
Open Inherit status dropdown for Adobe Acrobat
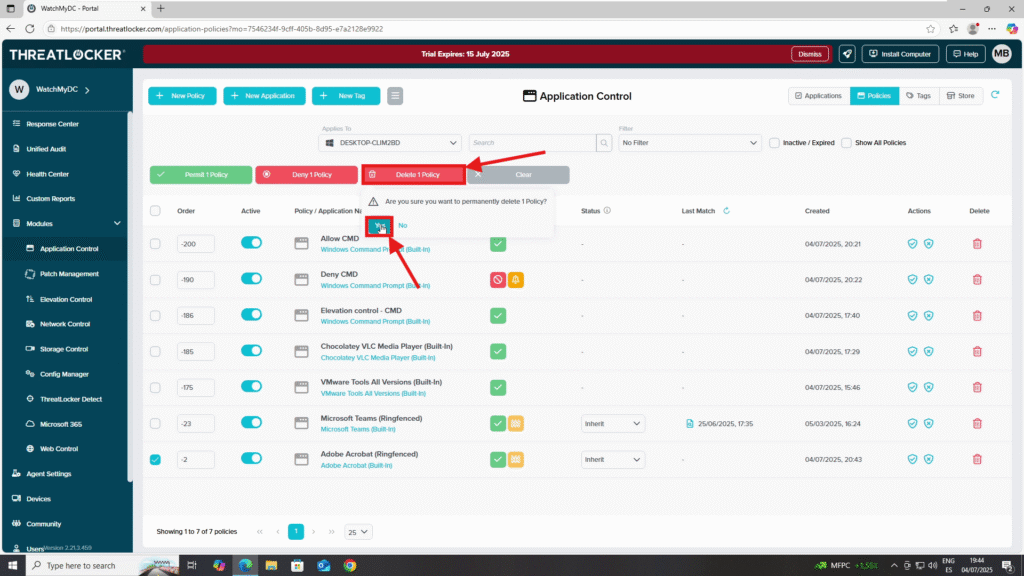coord(613,459)
